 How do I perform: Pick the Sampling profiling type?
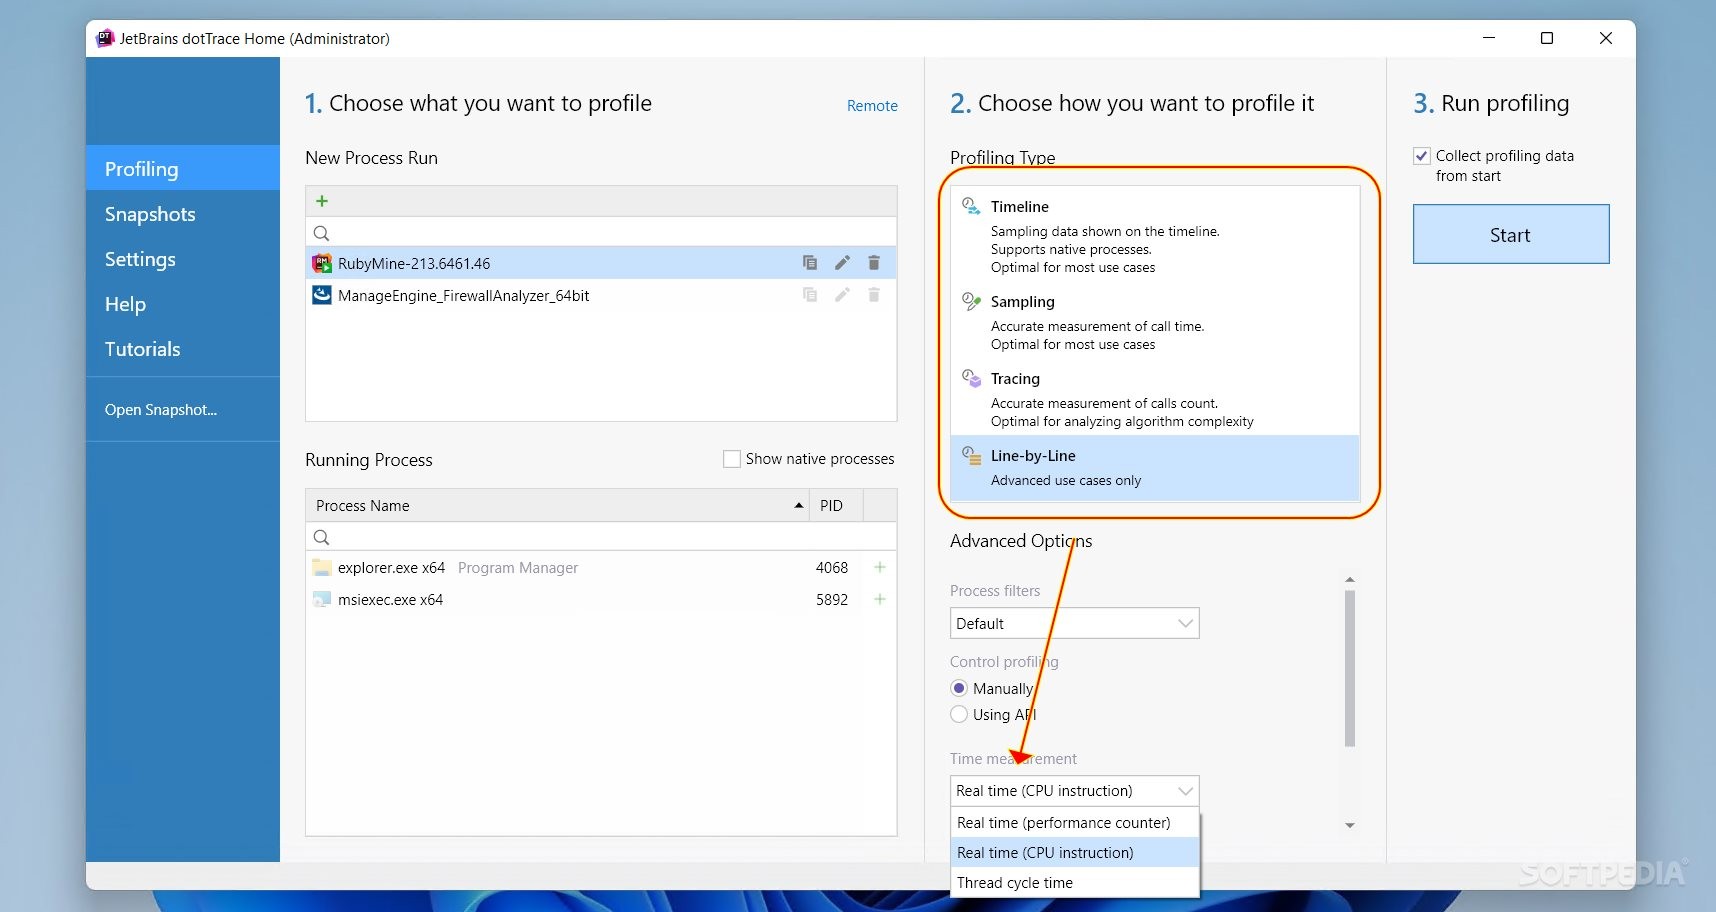[1155, 321]
